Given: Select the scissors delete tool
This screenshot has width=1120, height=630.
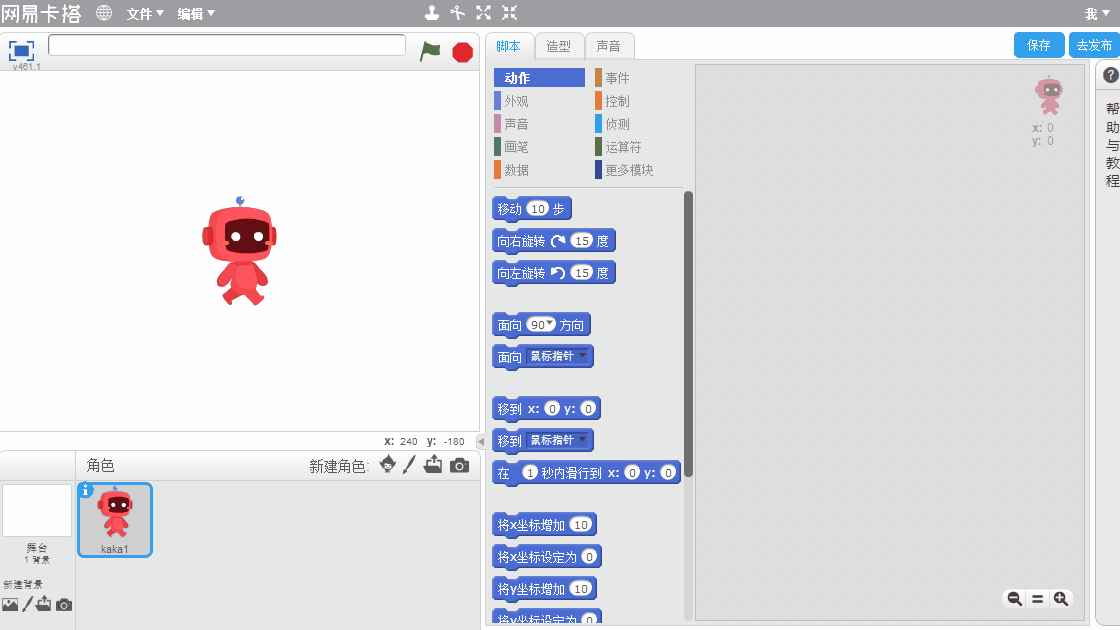Looking at the screenshot, I should click(457, 13).
